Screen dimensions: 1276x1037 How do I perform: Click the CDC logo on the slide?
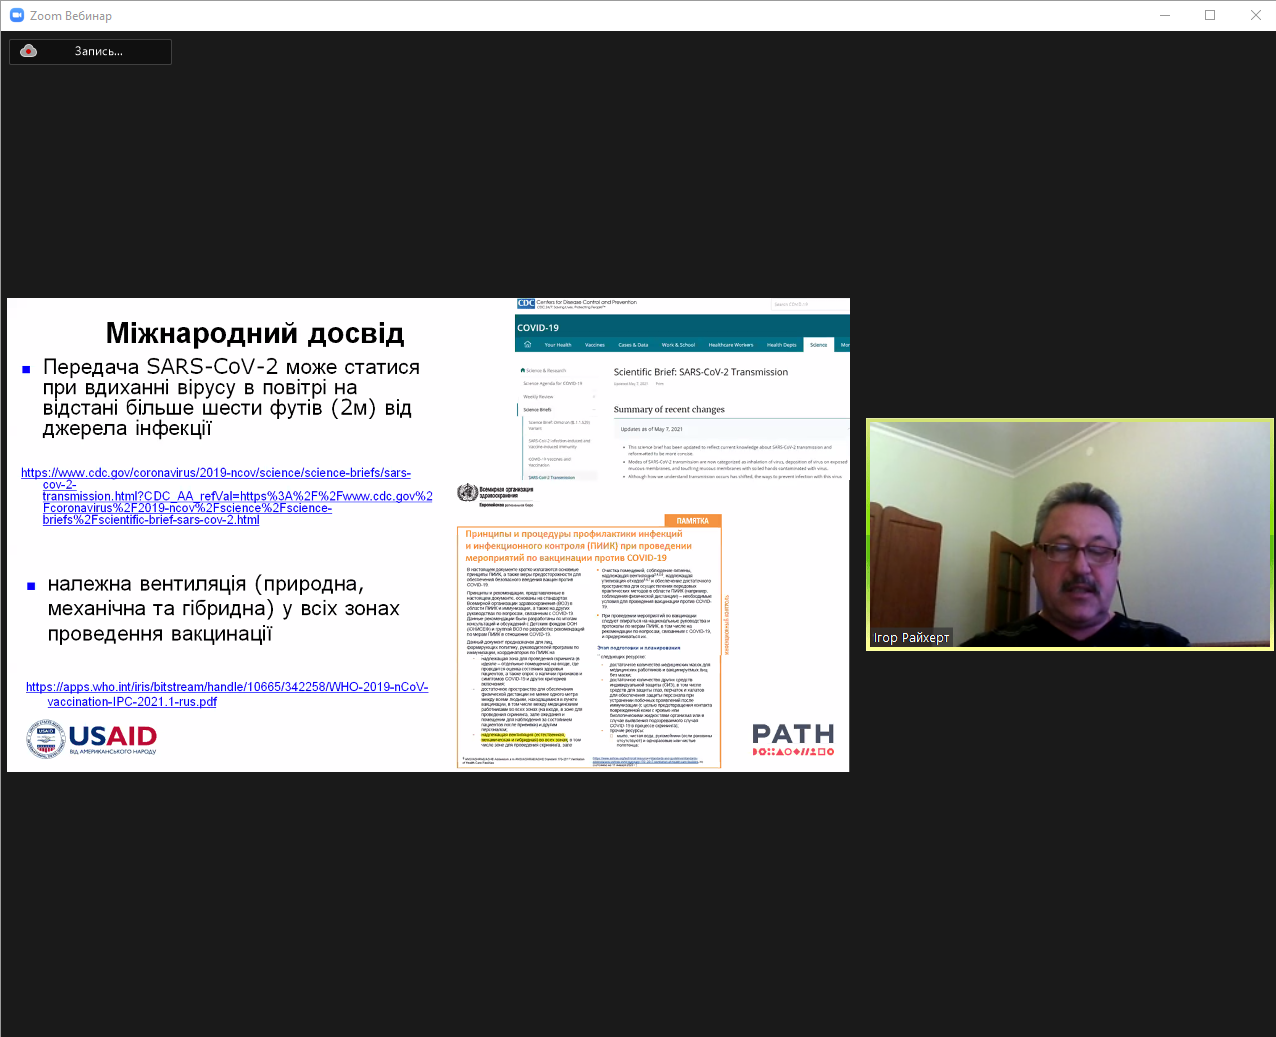pos(526,303)
